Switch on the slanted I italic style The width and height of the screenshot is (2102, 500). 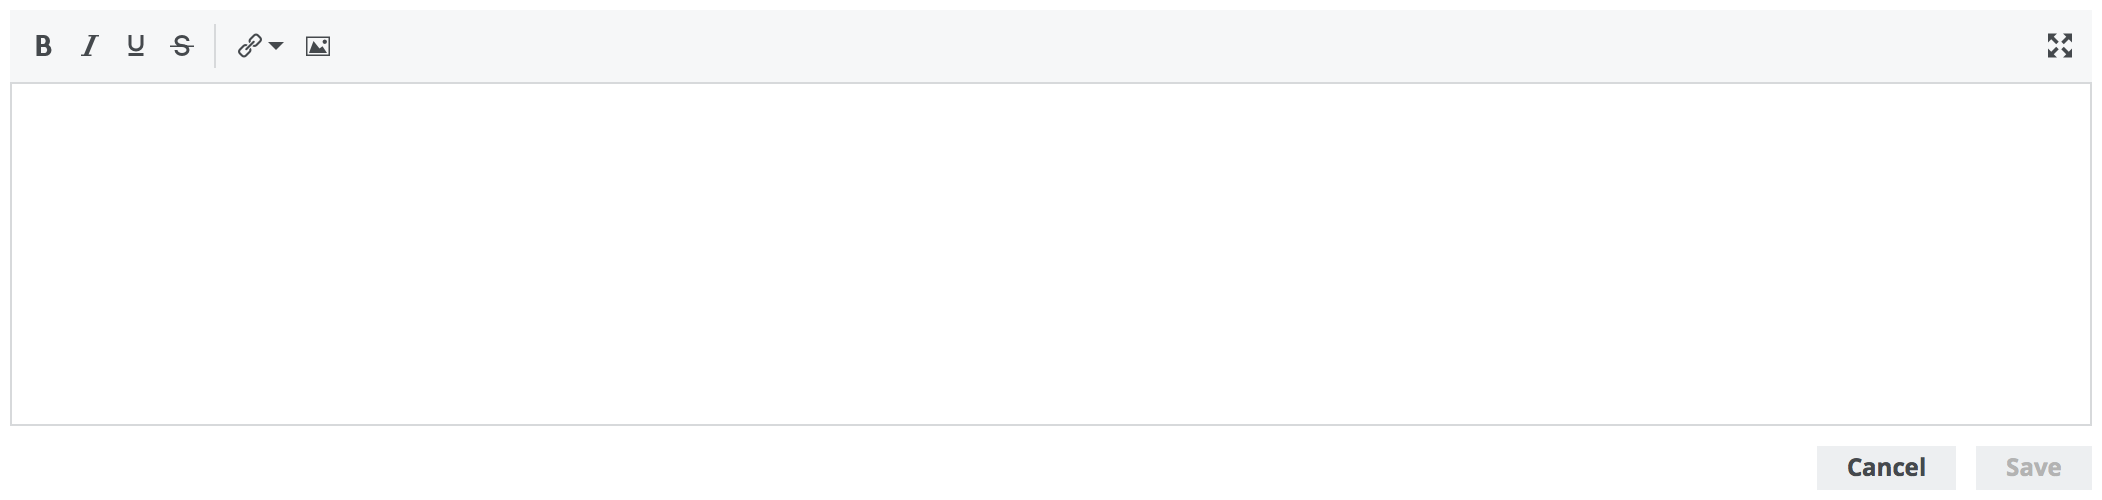coord(90,46)
